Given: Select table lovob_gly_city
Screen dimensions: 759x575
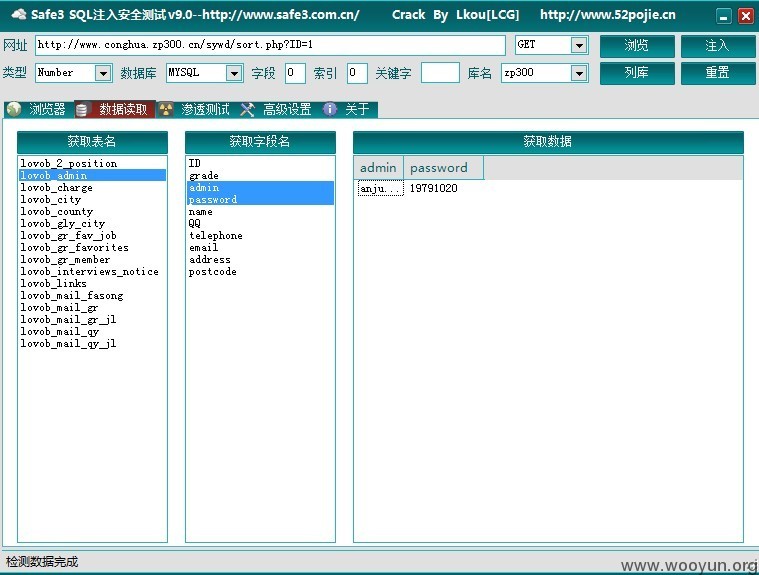Looking at the screenshot, I should 92,224.
